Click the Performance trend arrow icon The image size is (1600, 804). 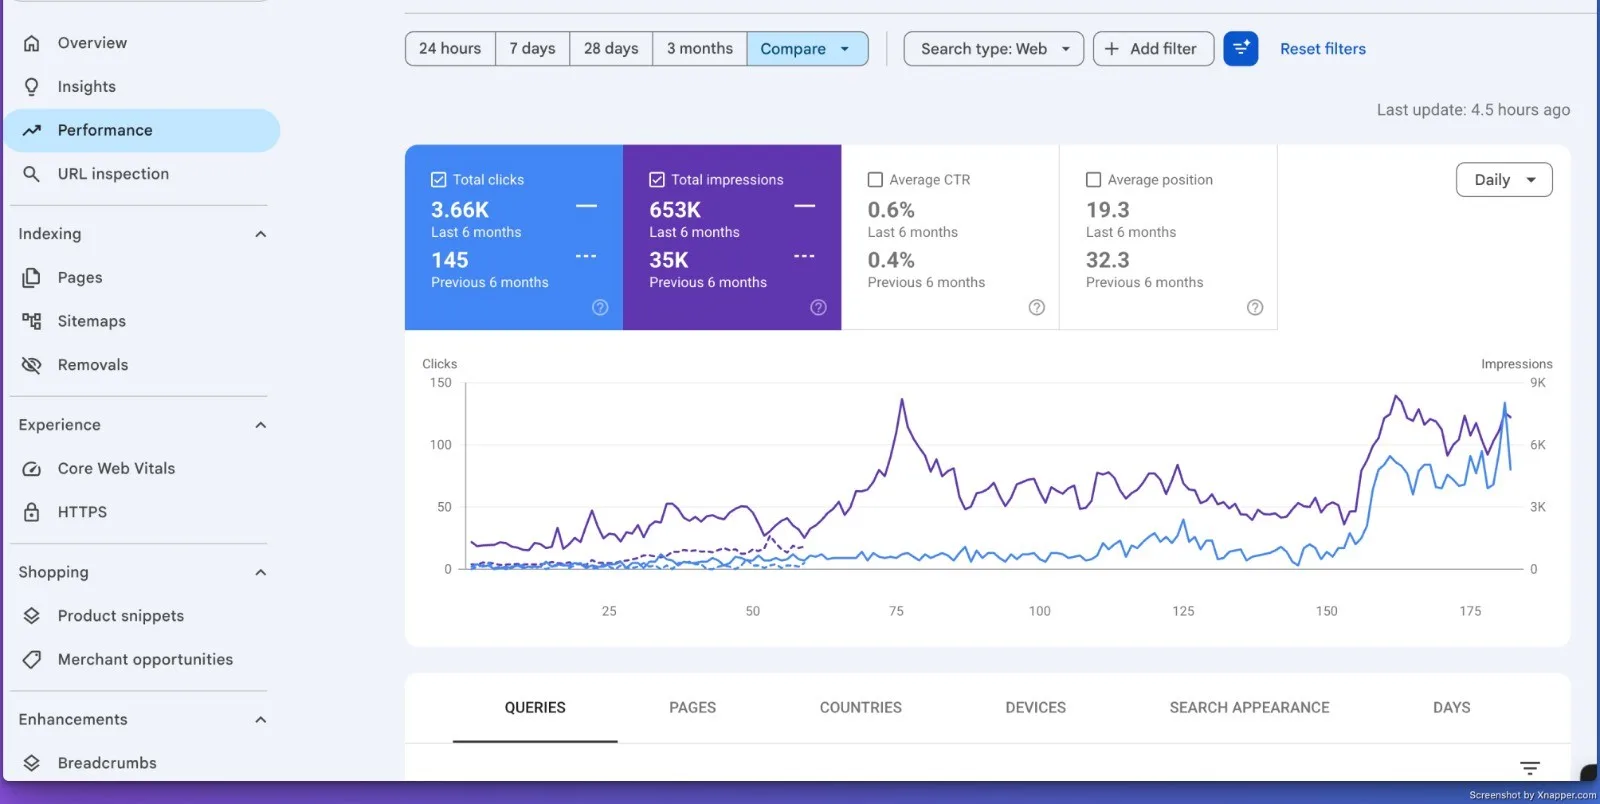coord(32,130)
